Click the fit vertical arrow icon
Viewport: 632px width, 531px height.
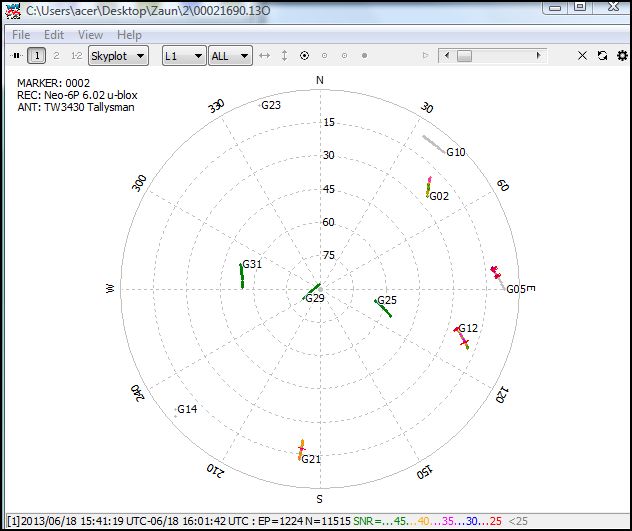tap(284, 56)
